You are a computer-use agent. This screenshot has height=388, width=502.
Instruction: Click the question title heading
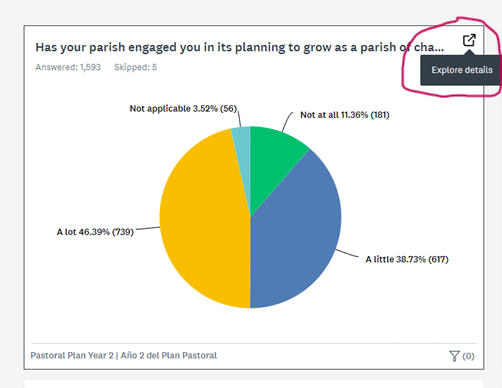tap(240, 47)
